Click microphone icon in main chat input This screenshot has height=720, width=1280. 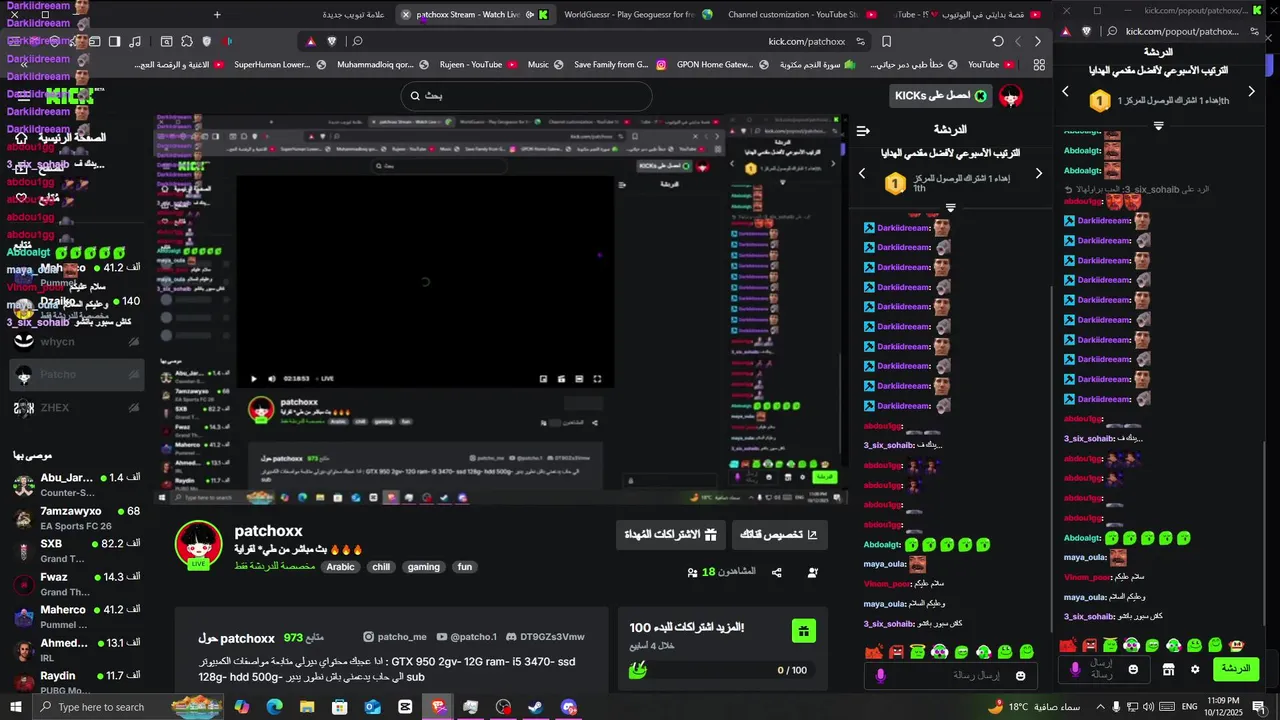pos(880,676)
